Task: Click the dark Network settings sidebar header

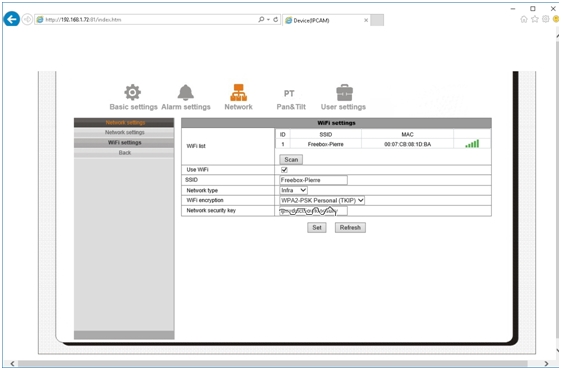Action: tap(125, 122)
